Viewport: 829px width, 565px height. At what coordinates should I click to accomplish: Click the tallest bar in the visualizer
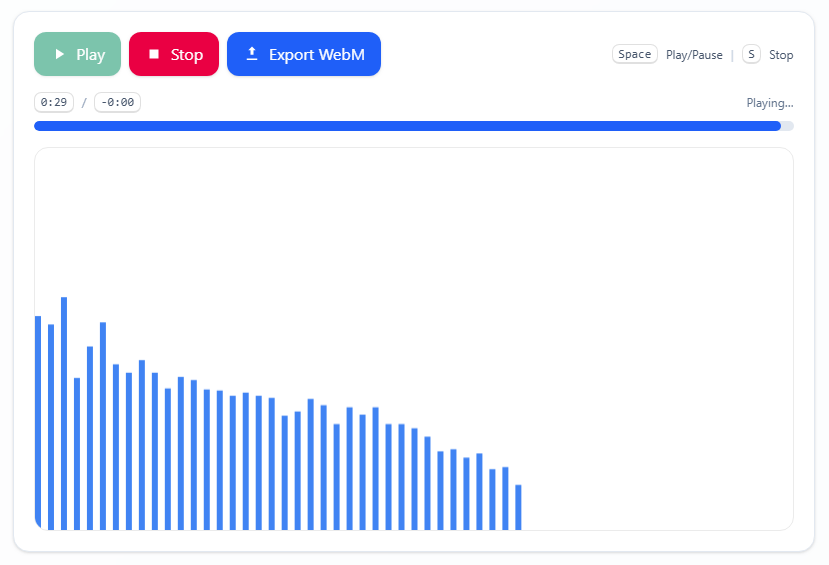pos(64,413)
